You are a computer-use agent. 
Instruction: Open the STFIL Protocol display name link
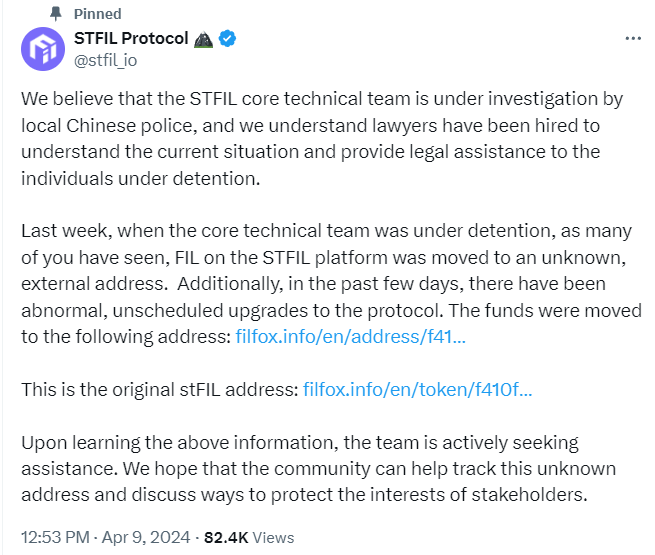131,38
